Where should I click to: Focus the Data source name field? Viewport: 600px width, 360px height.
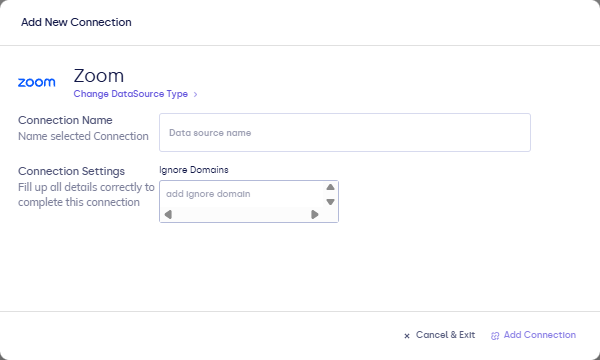pyautogui.click(x=345, y=132)
